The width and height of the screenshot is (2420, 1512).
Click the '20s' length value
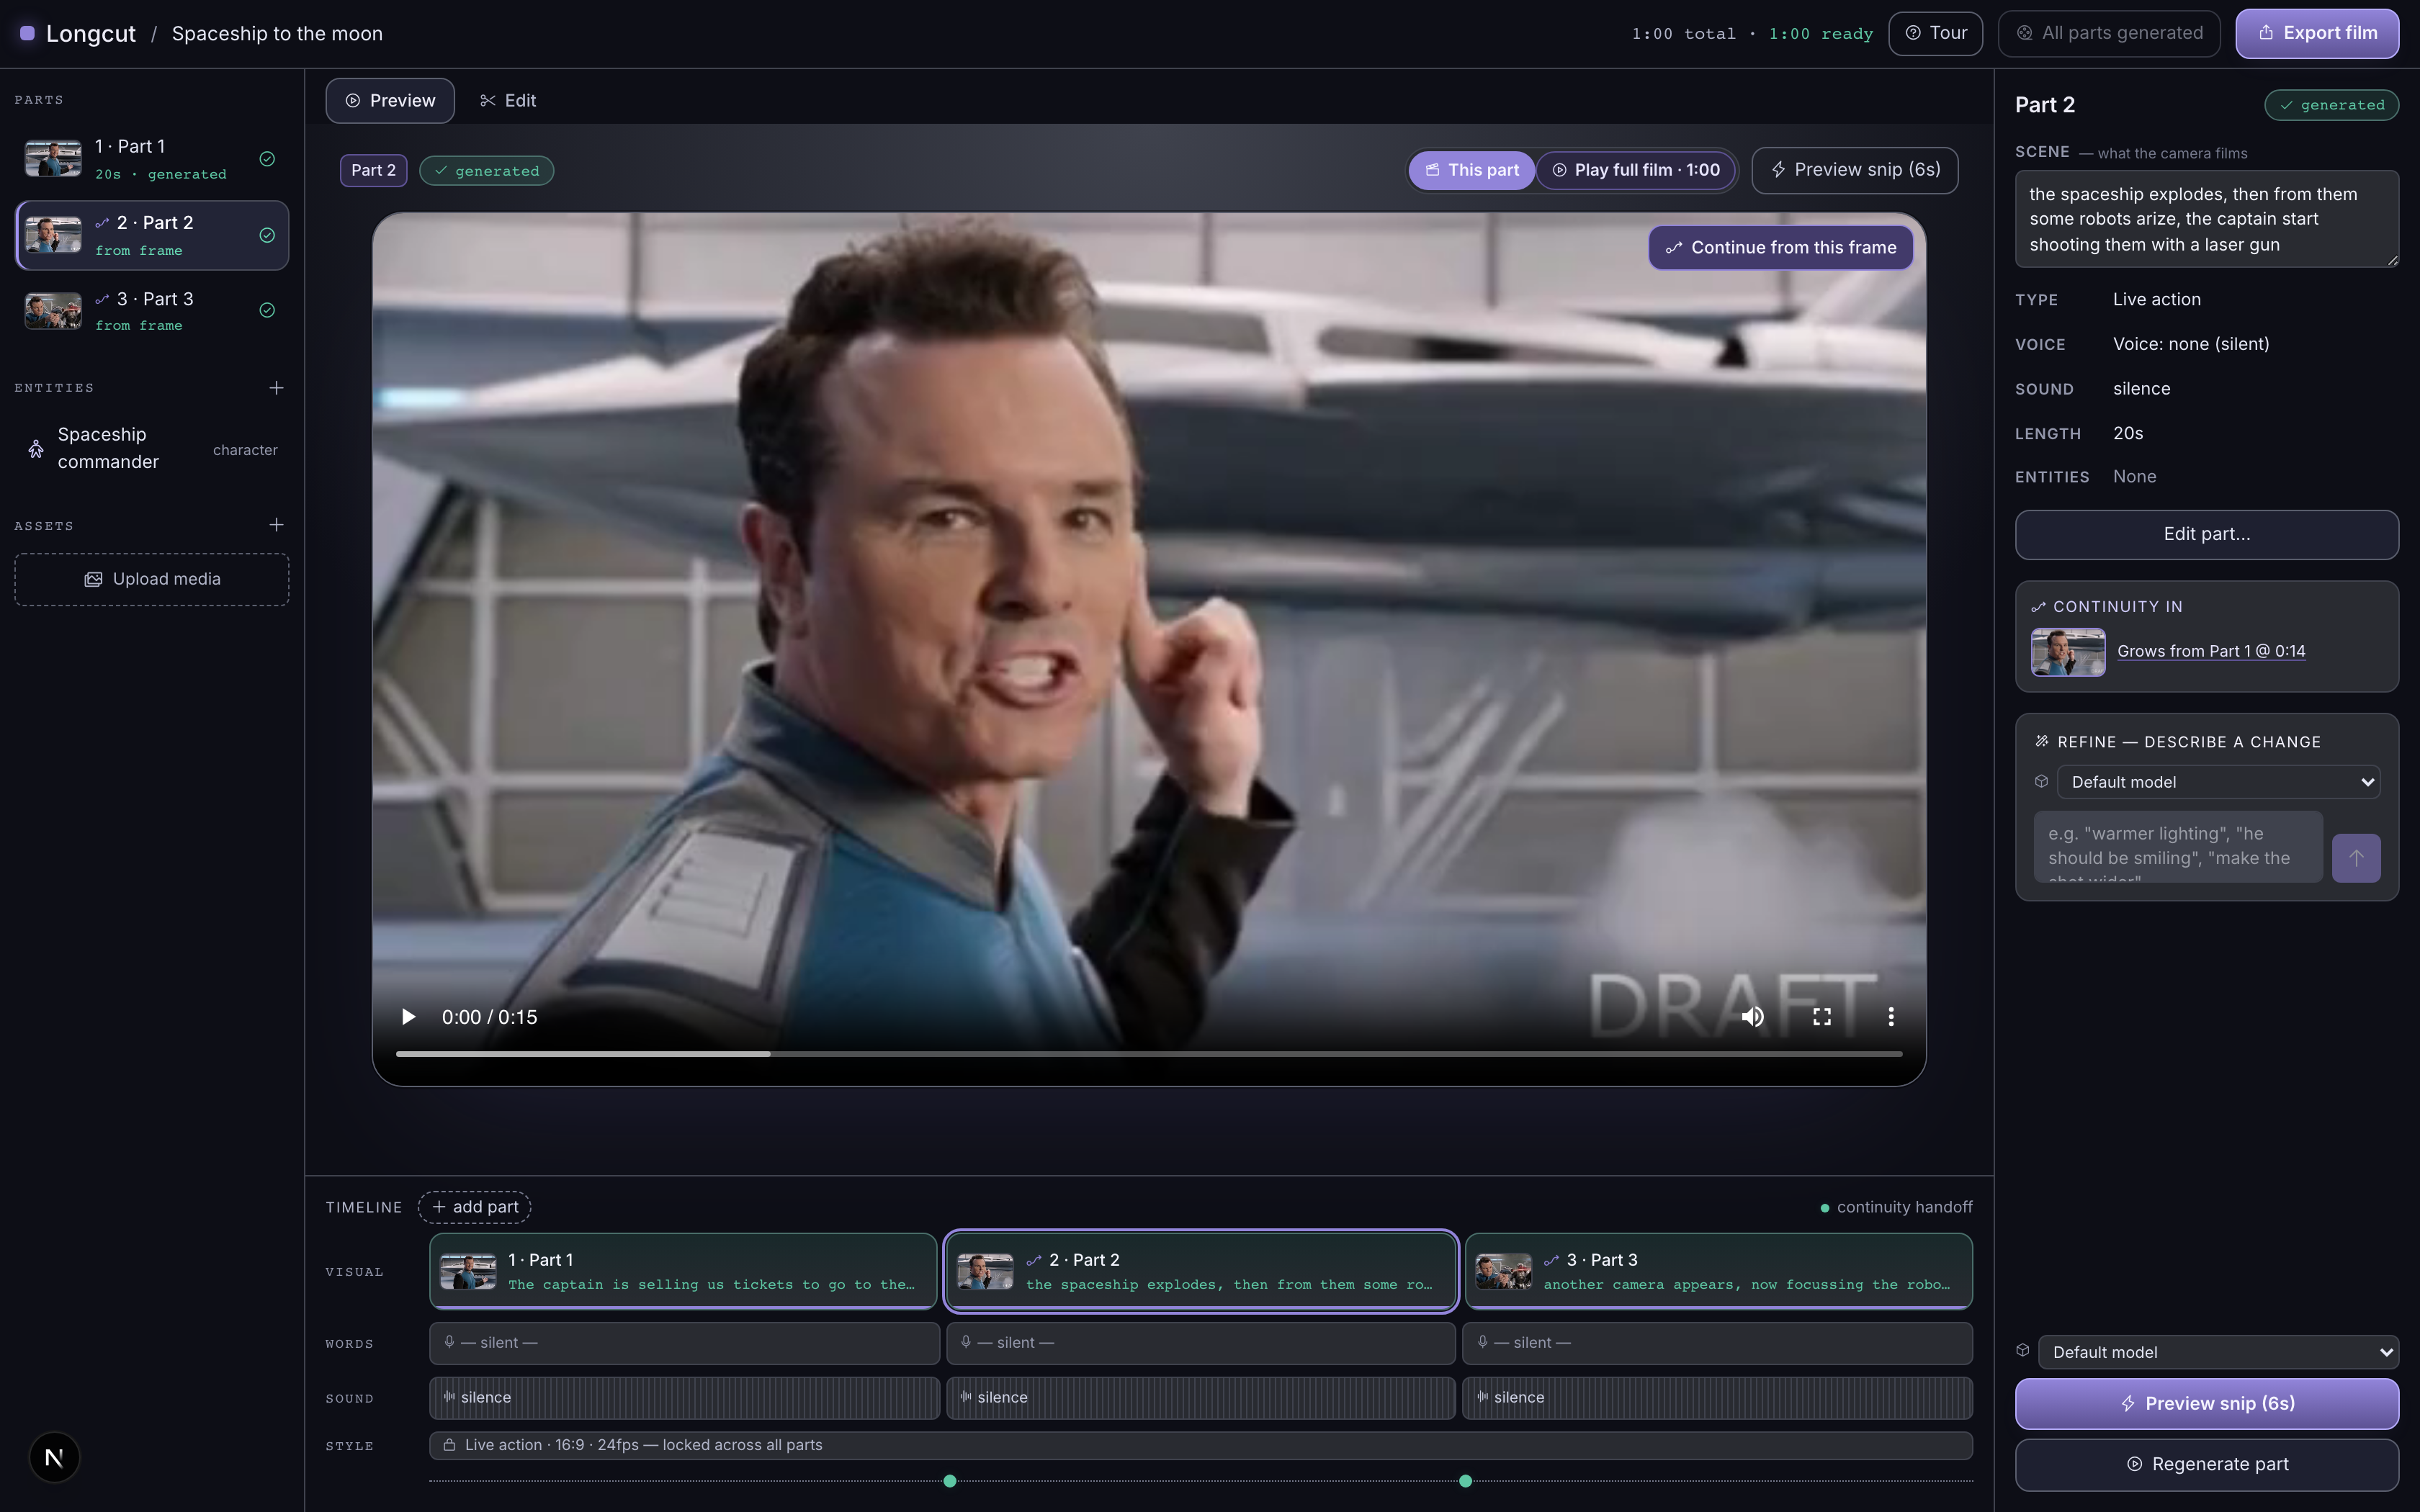tap(2128, 433)
